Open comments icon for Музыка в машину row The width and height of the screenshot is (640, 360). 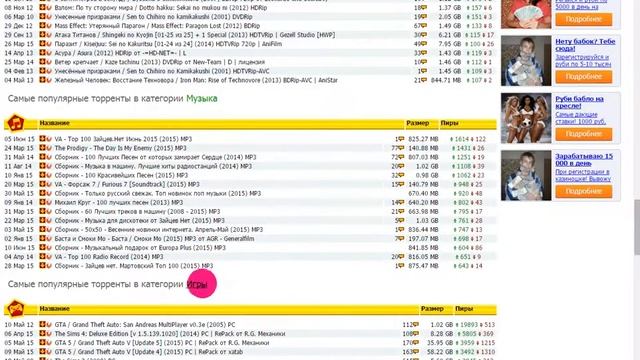[x=401, y=167]
